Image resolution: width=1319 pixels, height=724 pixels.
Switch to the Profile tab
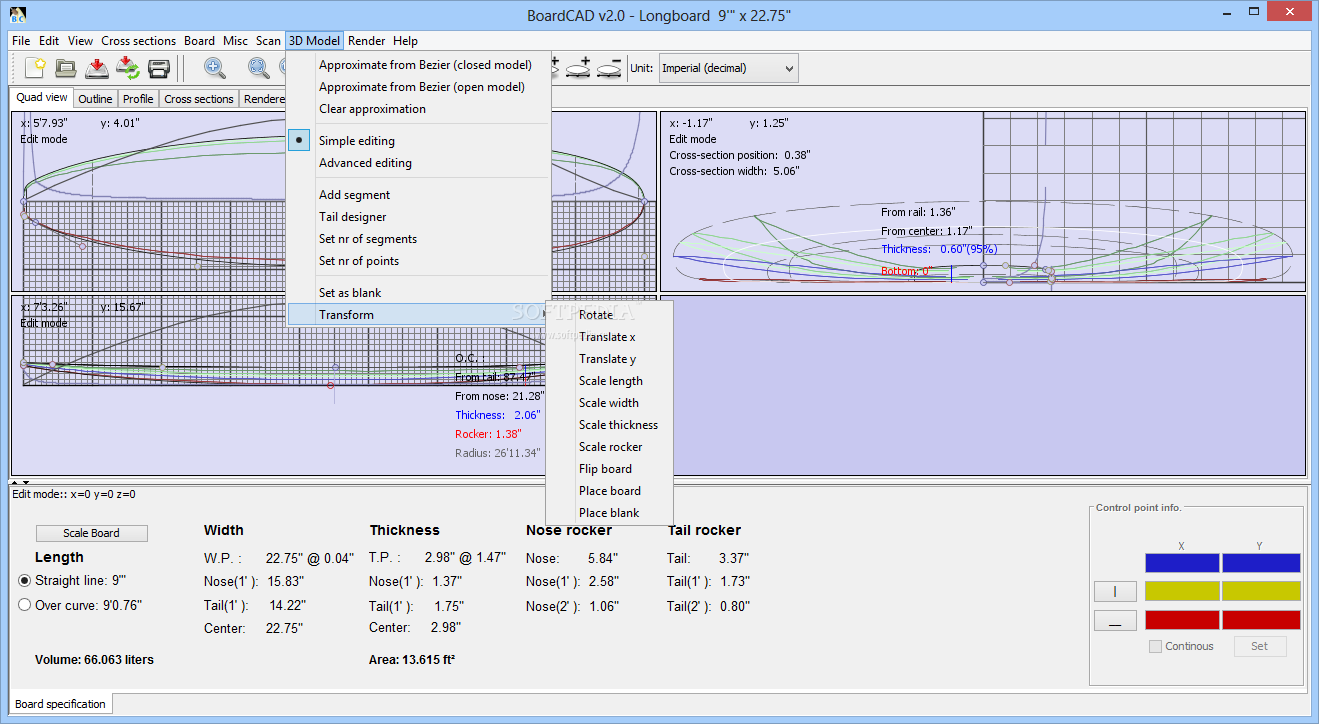click(138, 99)
